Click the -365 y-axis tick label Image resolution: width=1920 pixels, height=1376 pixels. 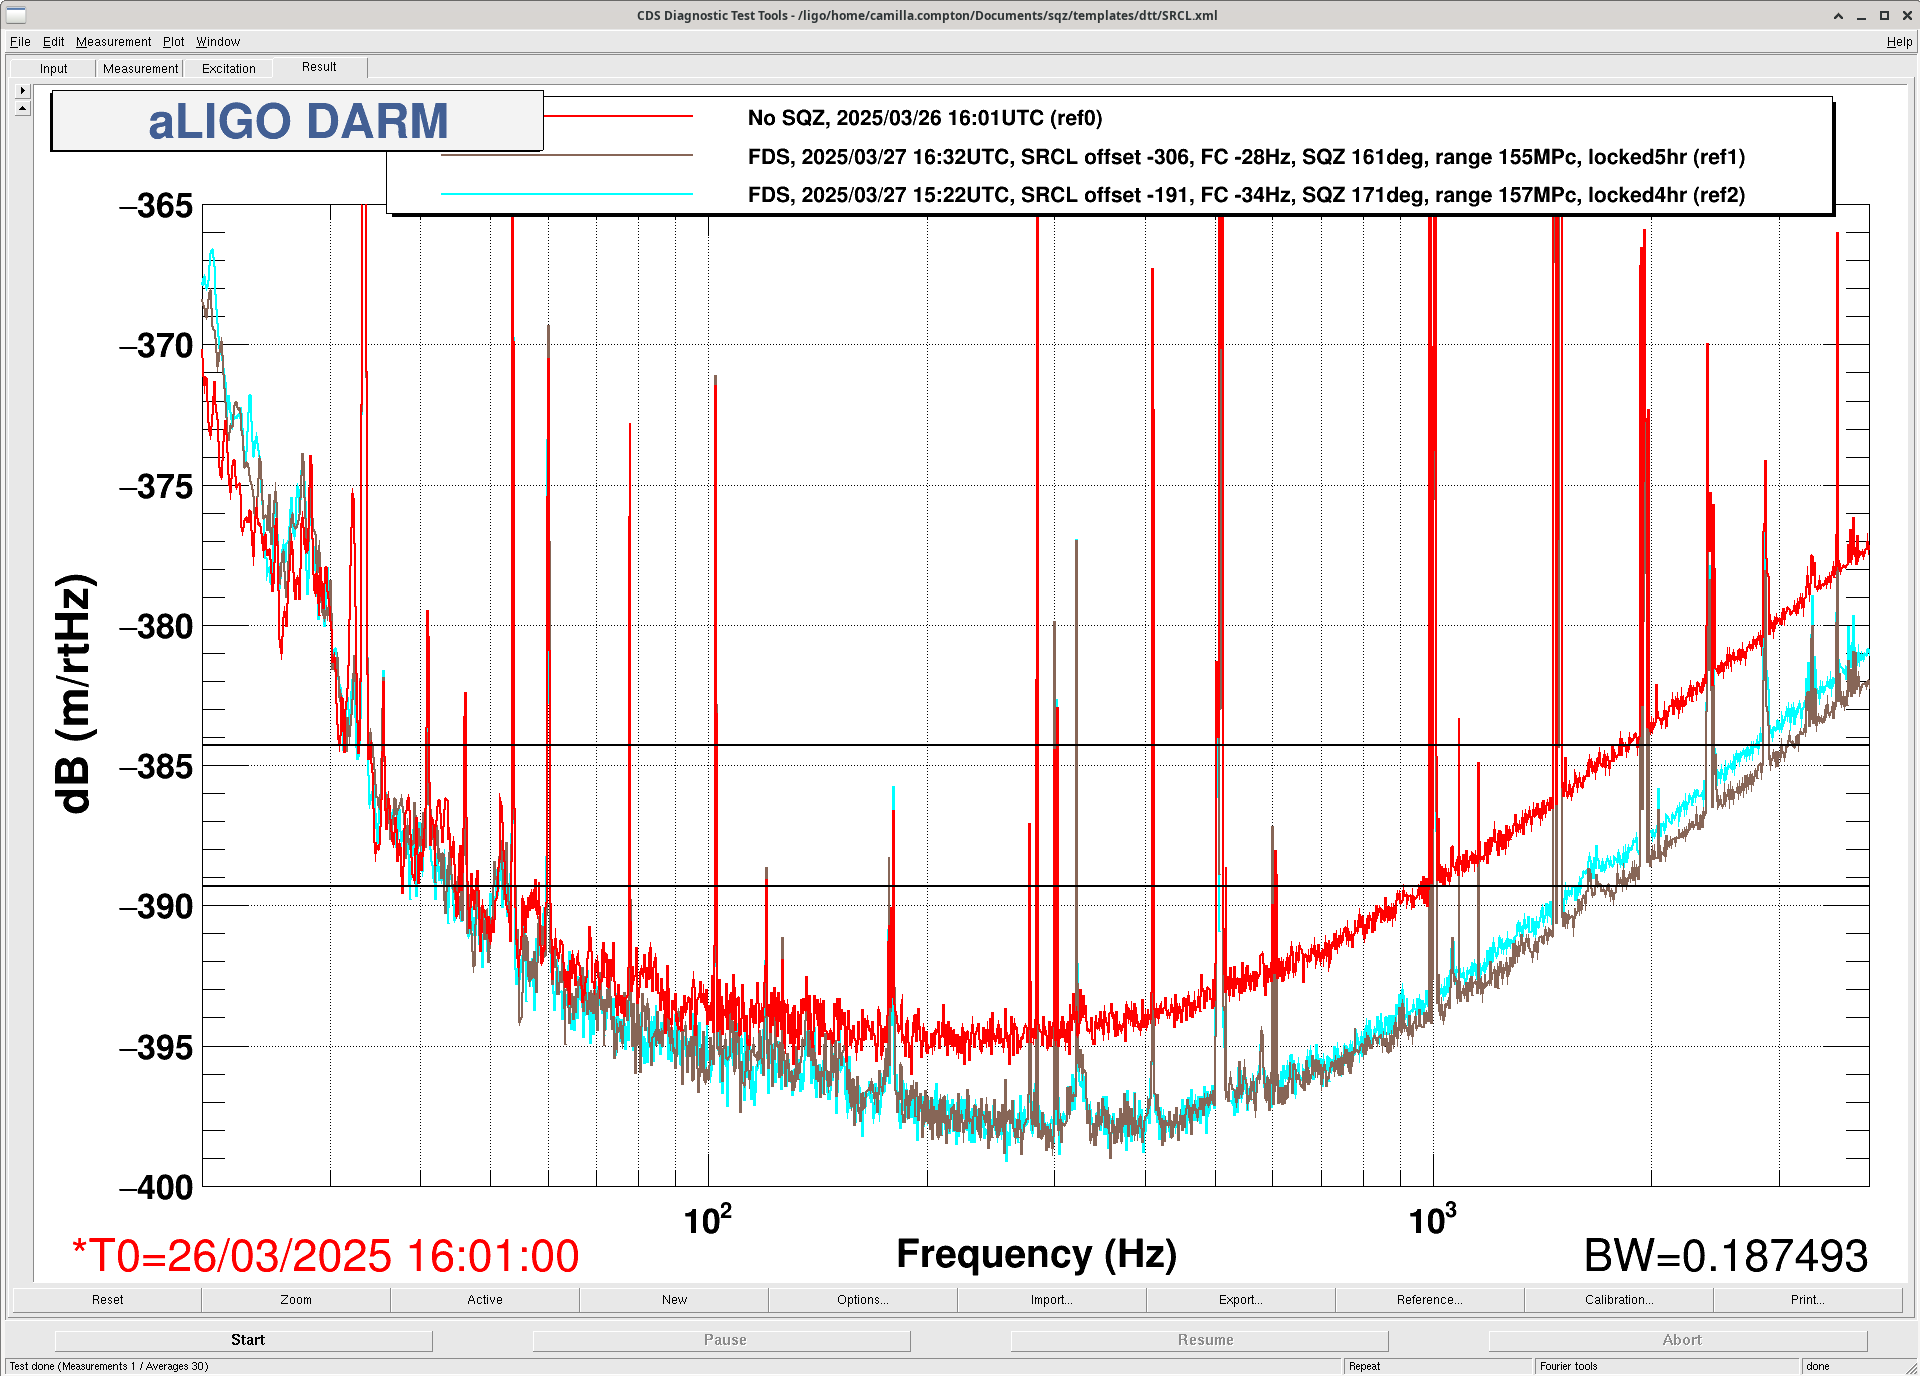[156, 206]
